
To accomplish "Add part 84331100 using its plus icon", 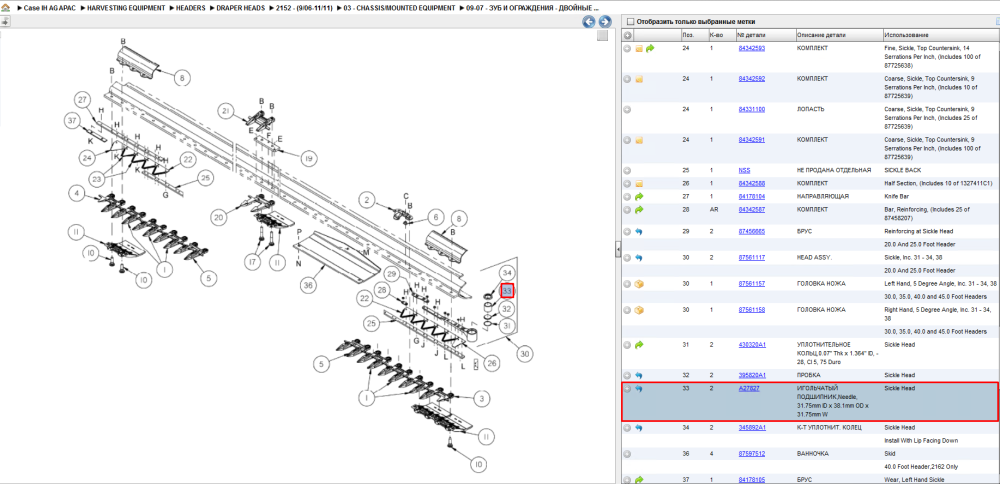I will point(628,110).
